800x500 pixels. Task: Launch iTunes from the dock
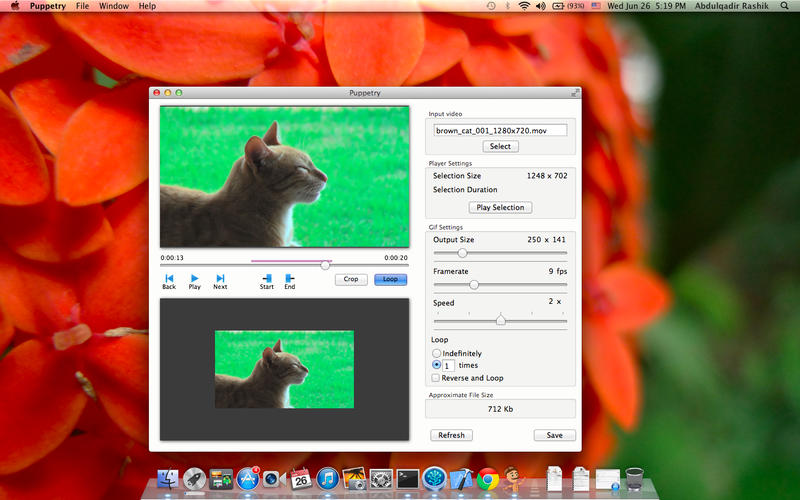327,479
